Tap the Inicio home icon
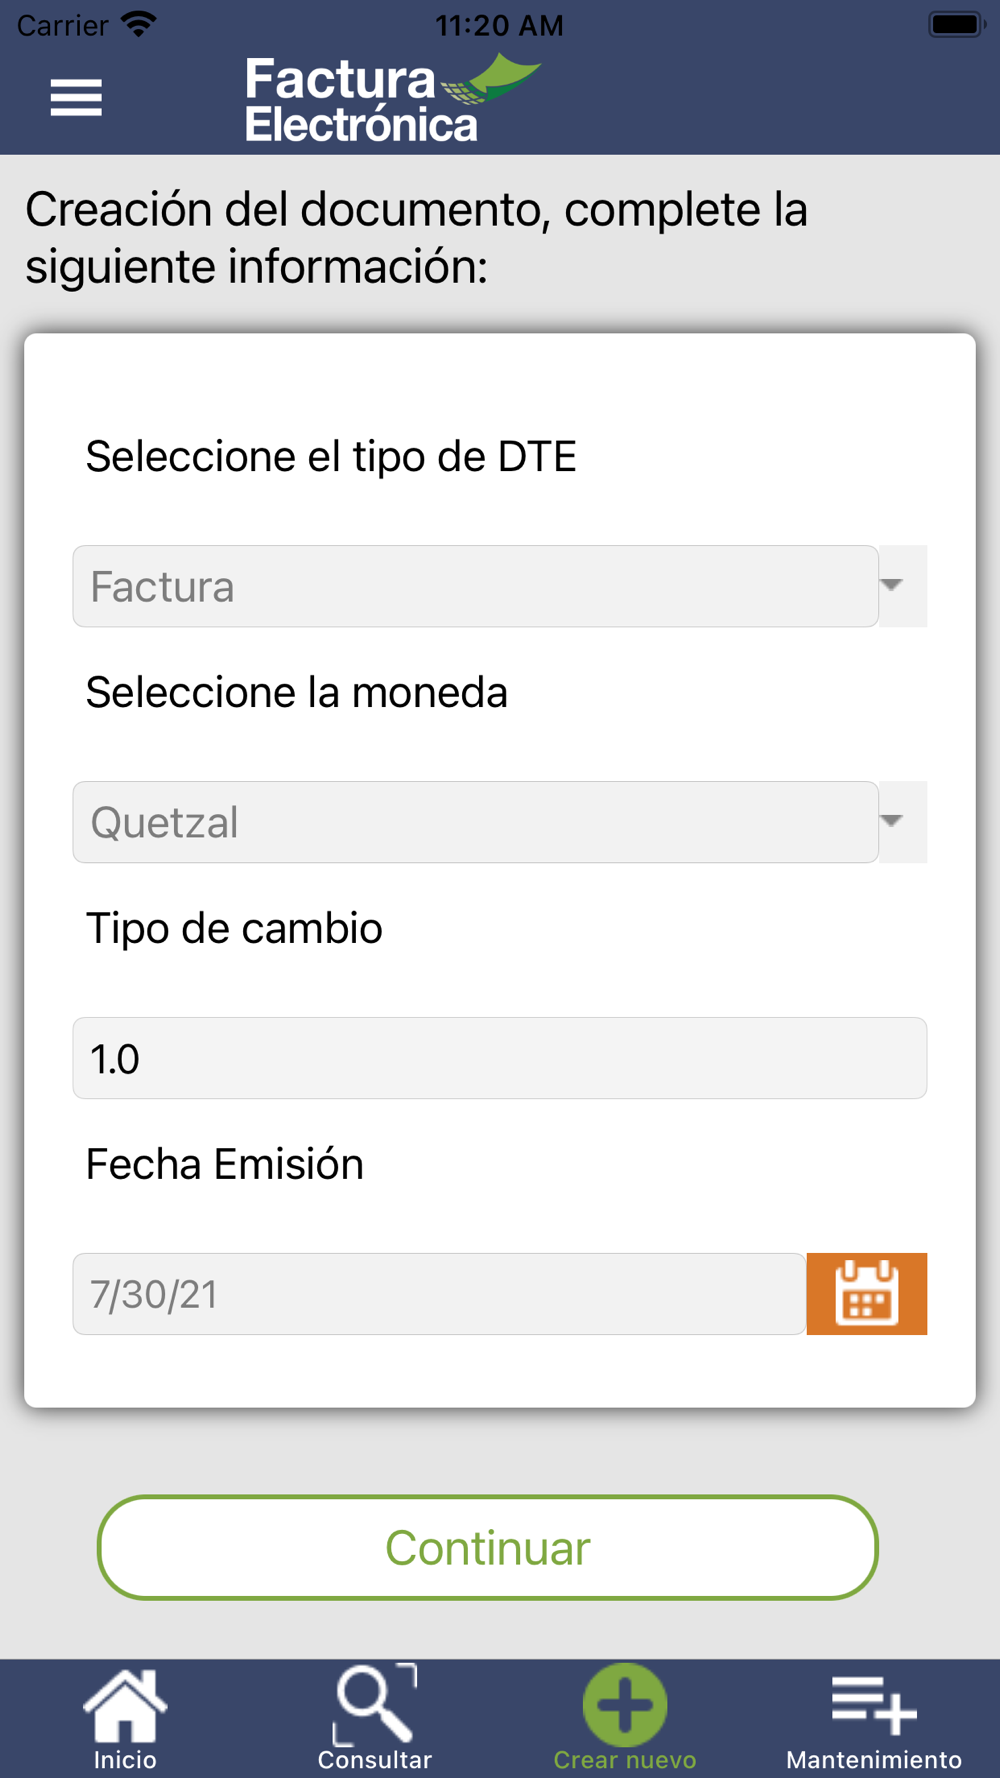The width and height of the screenshot is (1000, 1778). click(125, 1704)
